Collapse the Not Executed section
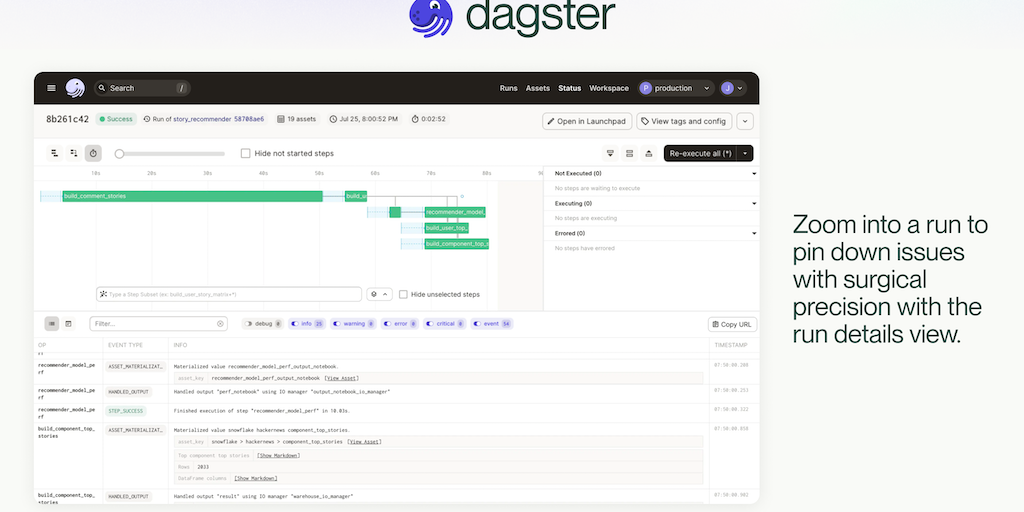The image size is (1024, 512). coord(754,174)
